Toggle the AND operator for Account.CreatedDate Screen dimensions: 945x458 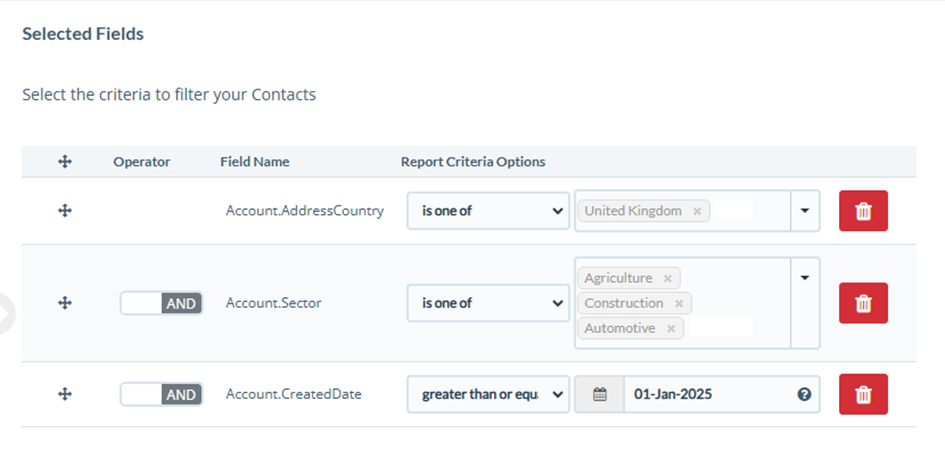162,395
